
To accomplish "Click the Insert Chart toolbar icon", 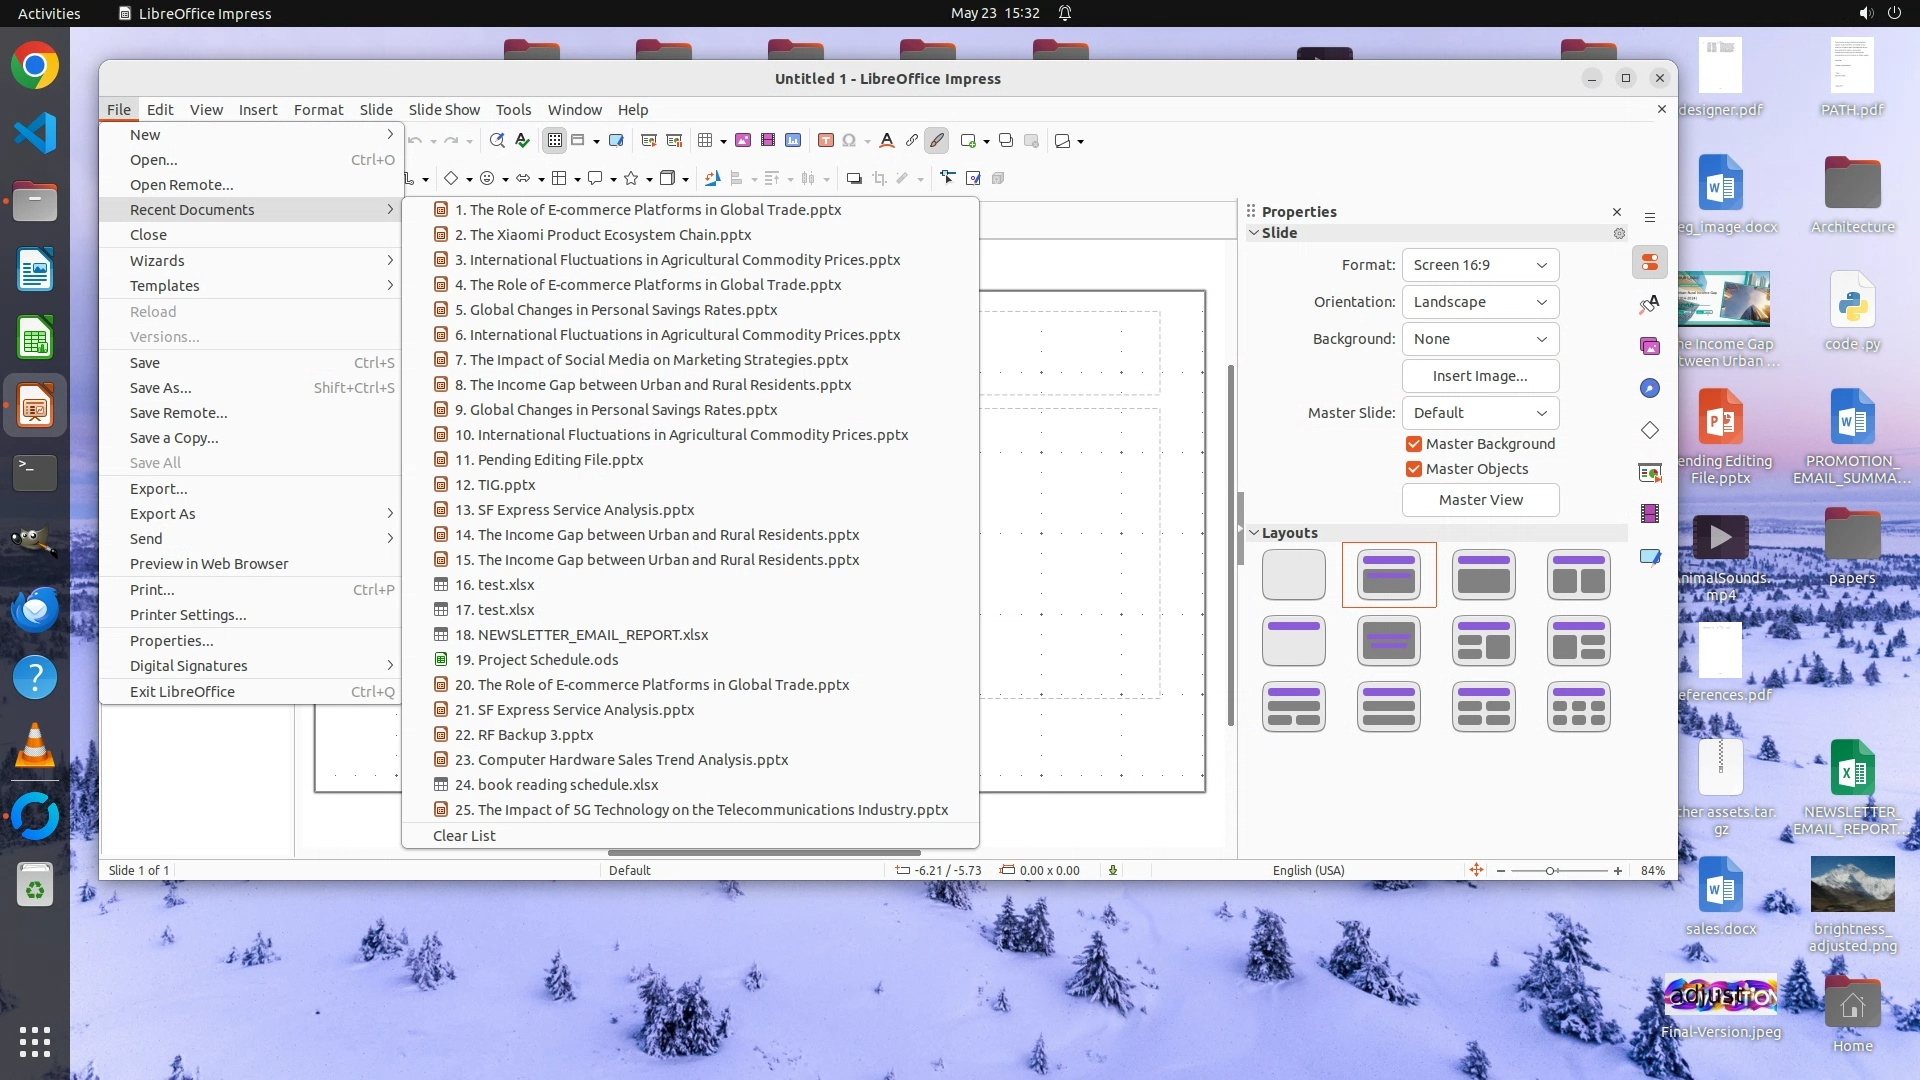I will pyautogui.click(x=793, y=141).
